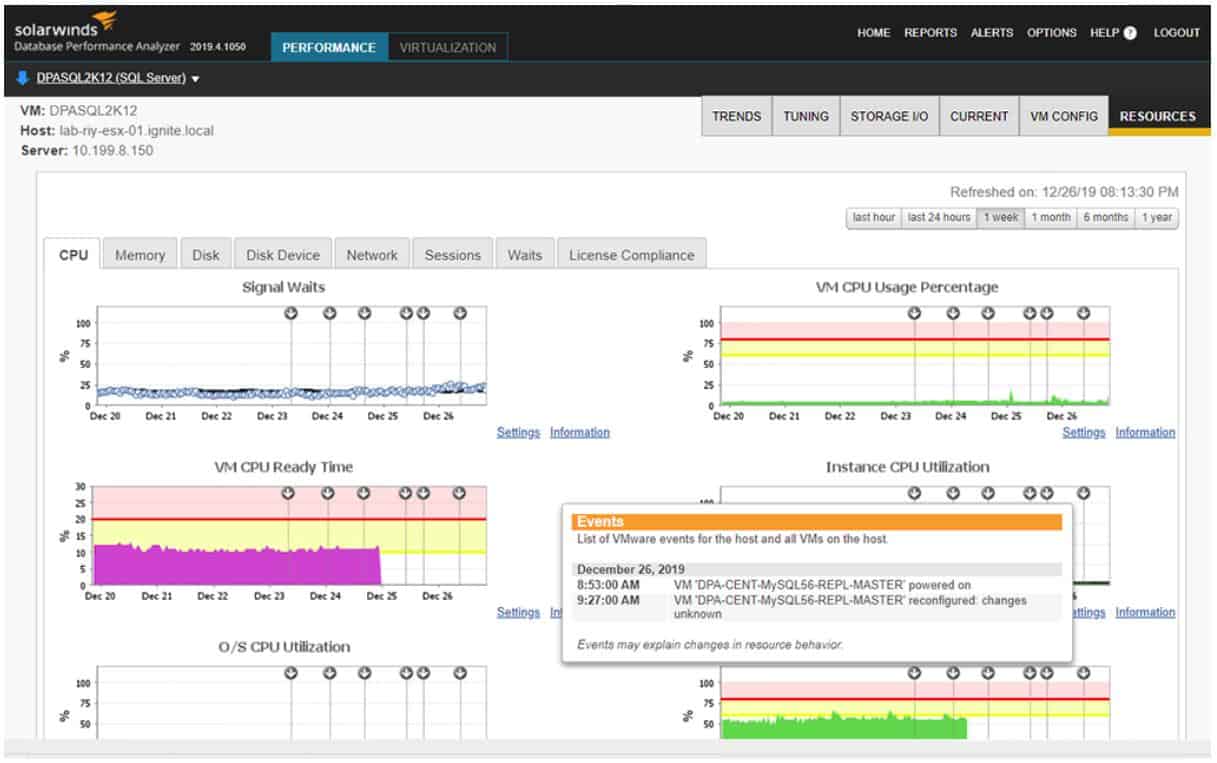Click last event marker on VM CPU Ready Time chart
The height and width of the screenshot is (763, 1217).
click(459, 493)
